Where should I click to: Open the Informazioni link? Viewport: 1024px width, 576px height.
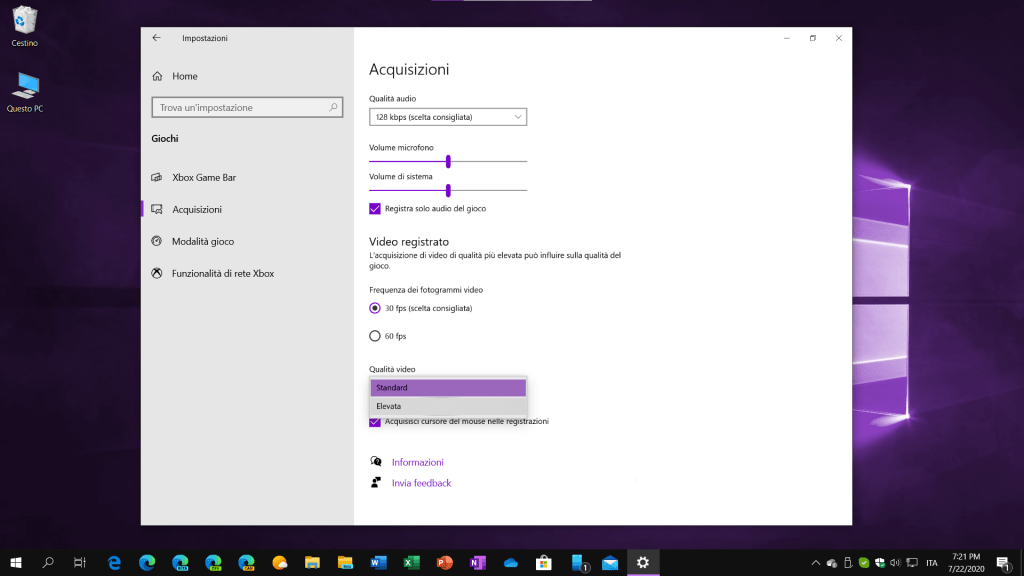(x=417, y=462)
